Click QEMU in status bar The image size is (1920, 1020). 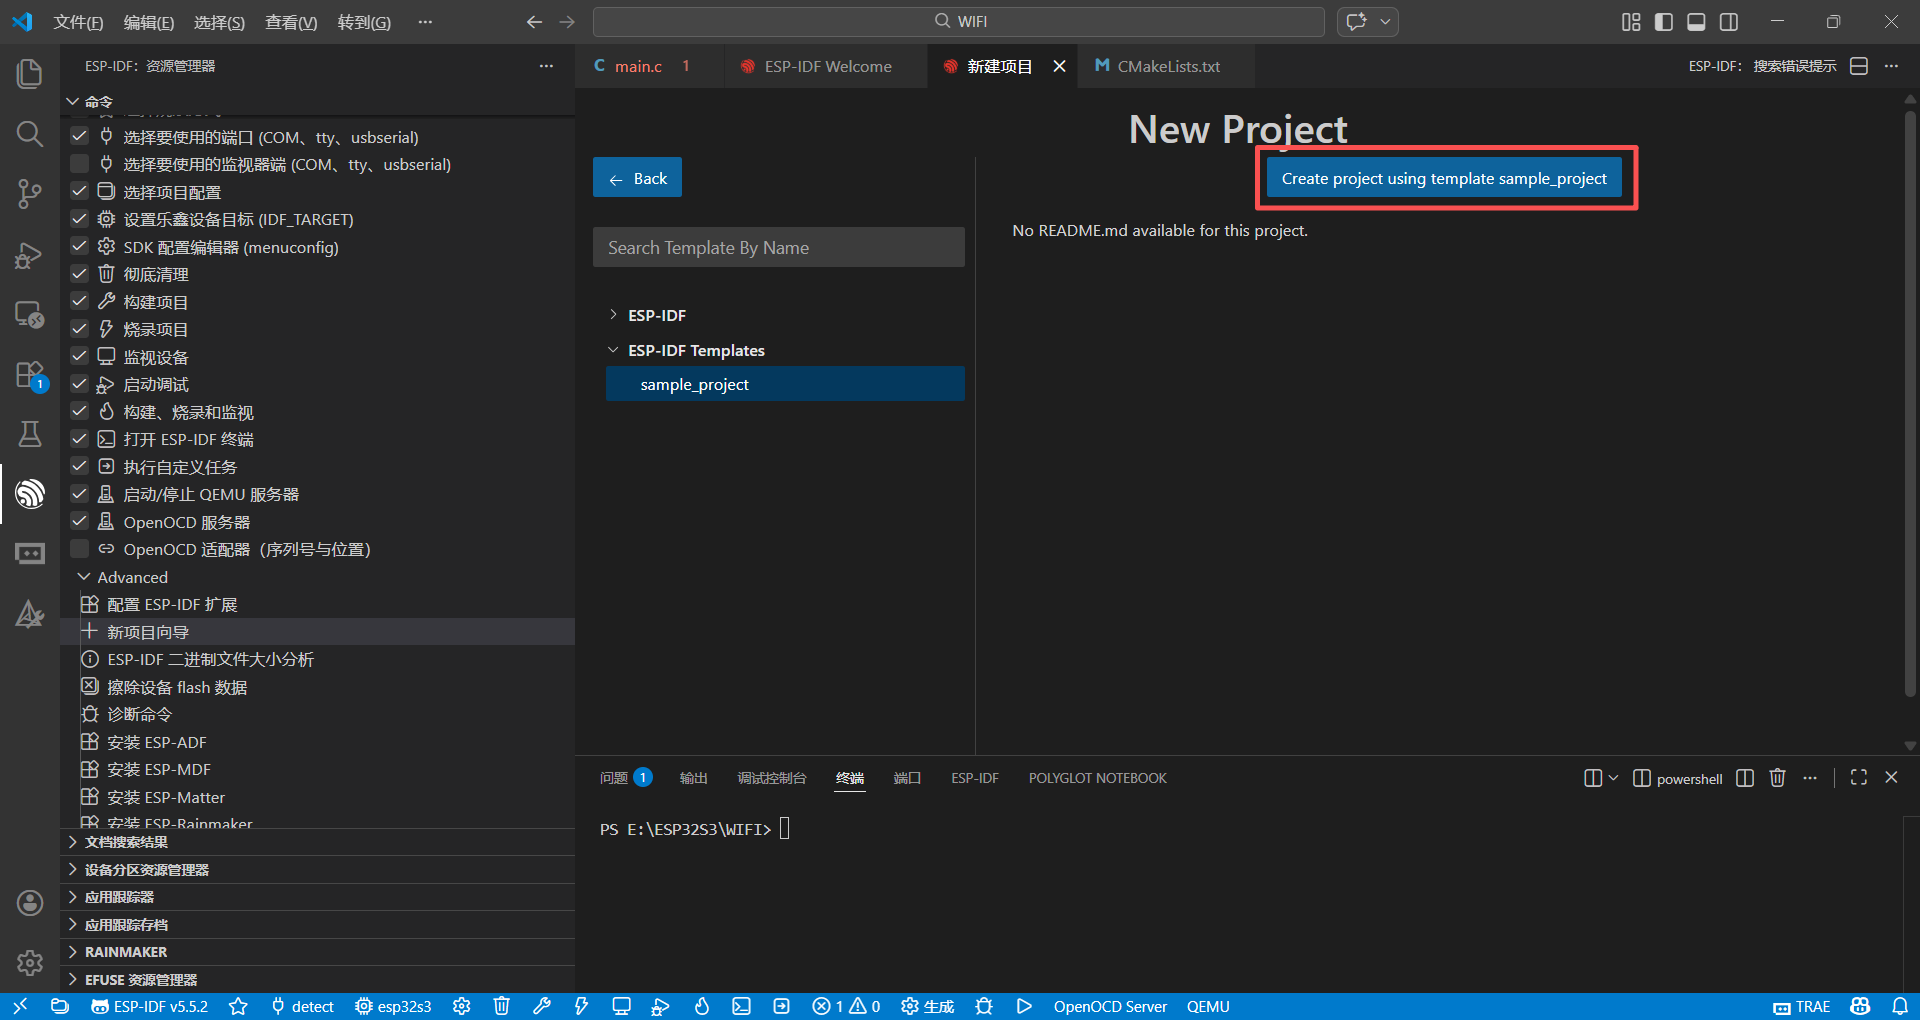1208,1006
